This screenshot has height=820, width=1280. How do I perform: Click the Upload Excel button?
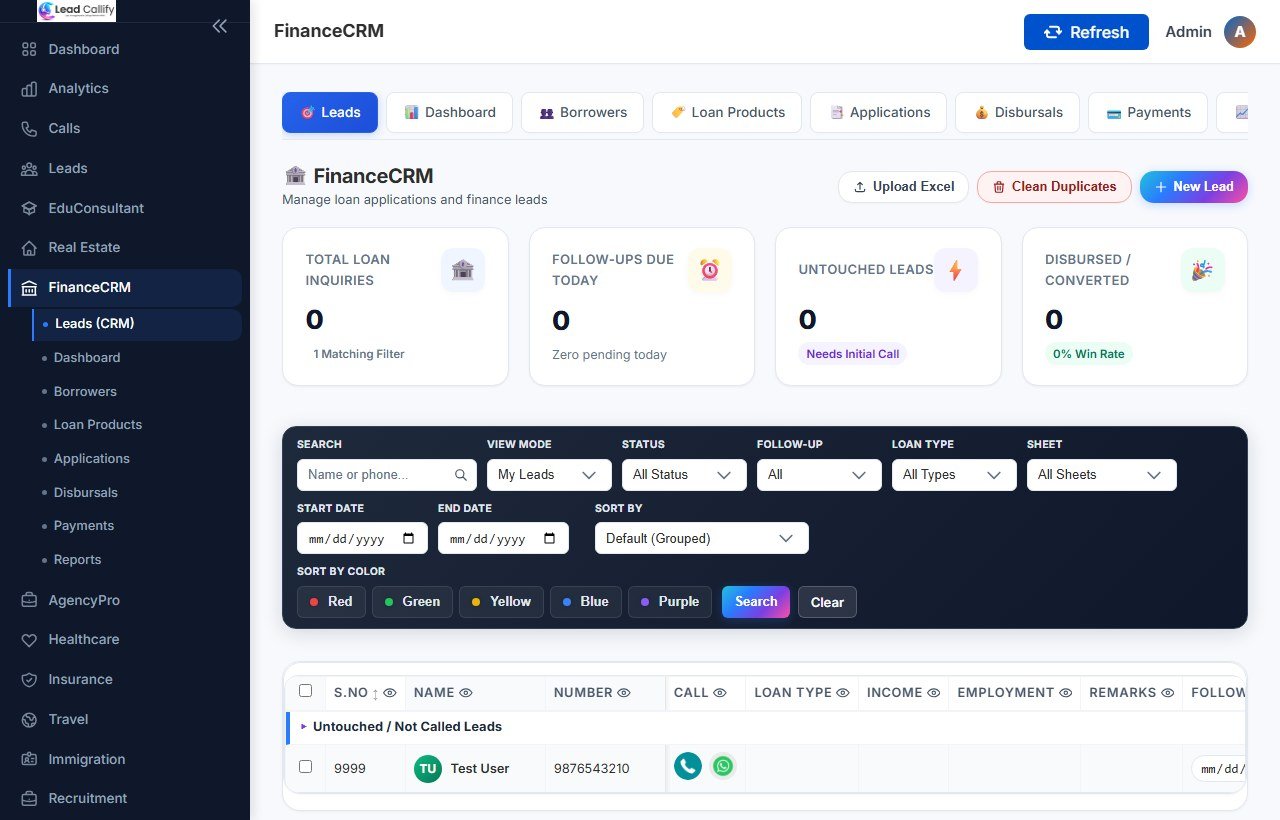tap(903, 187)
